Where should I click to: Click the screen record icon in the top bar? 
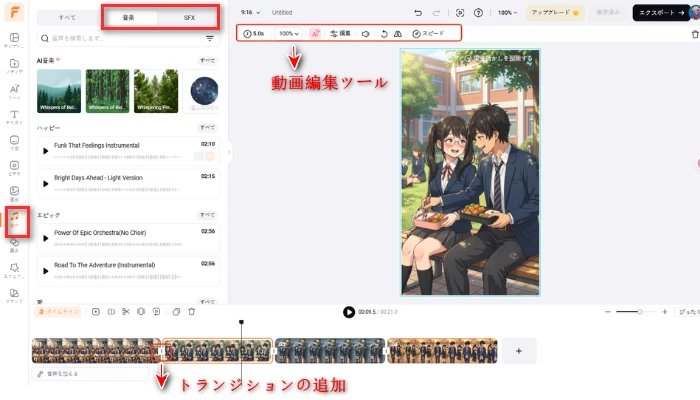tap(460, 13)
